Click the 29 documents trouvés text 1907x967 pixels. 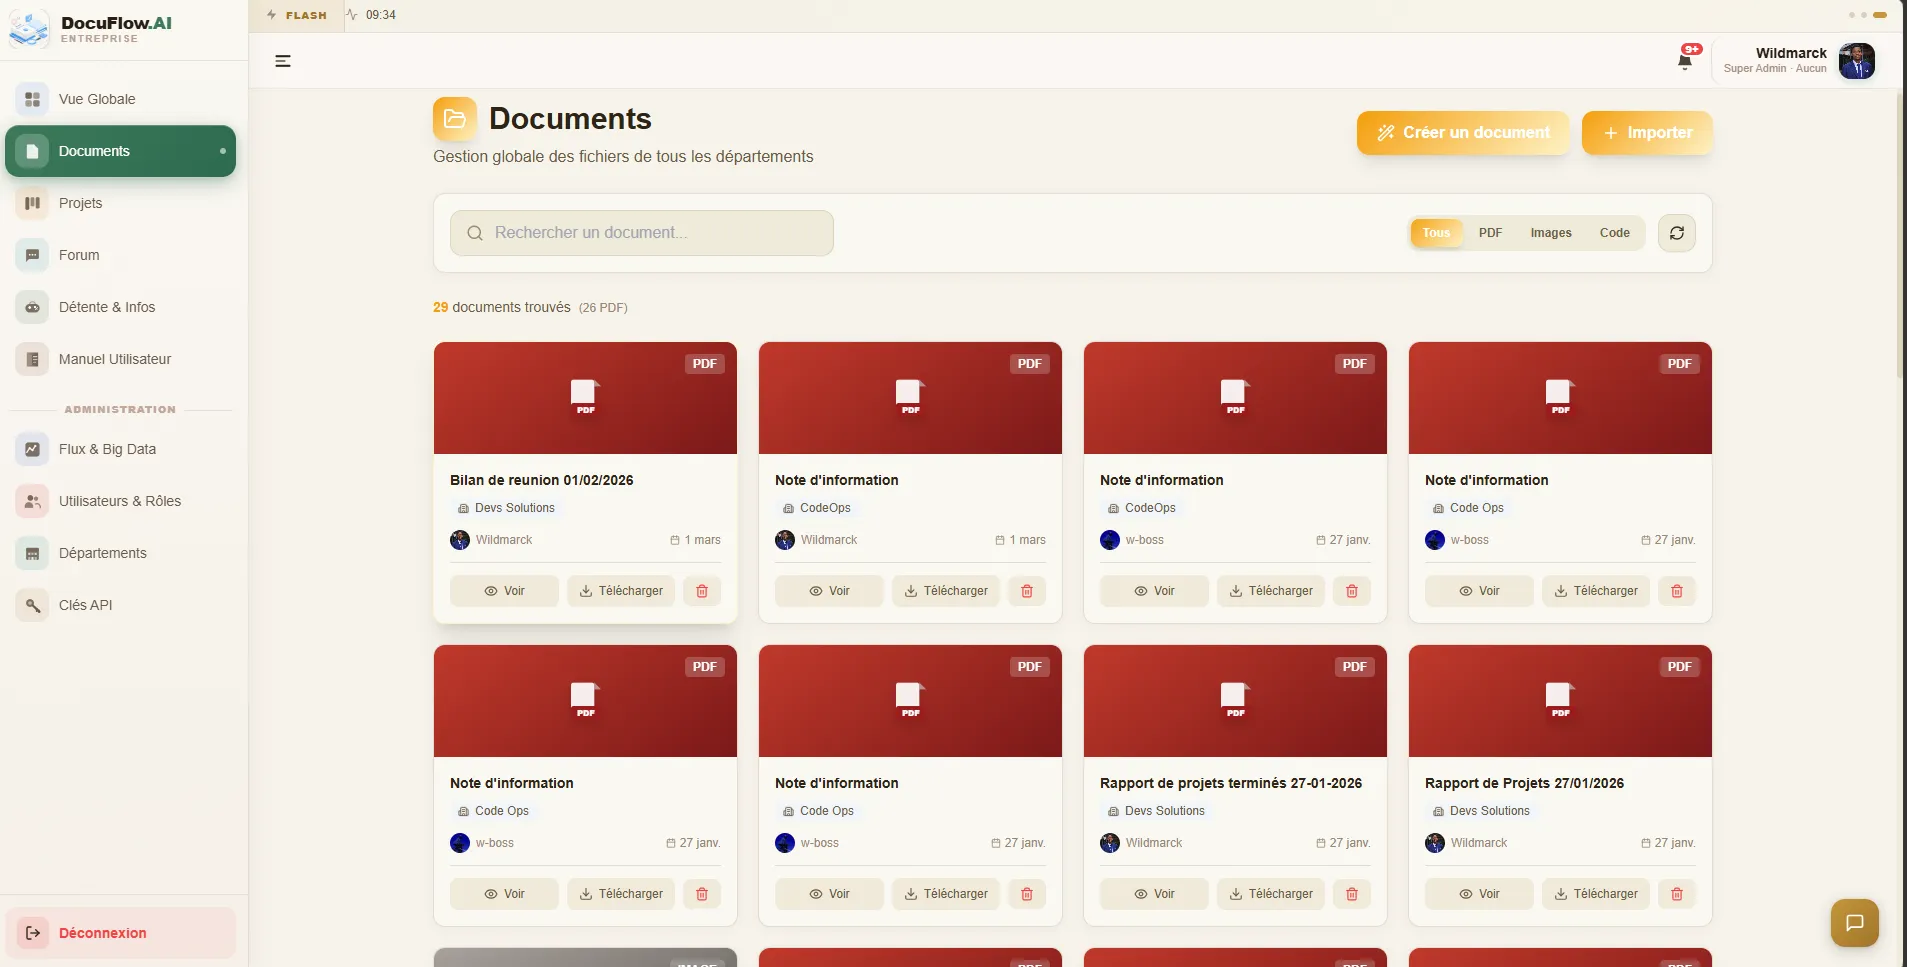click(x=502, y=307)
